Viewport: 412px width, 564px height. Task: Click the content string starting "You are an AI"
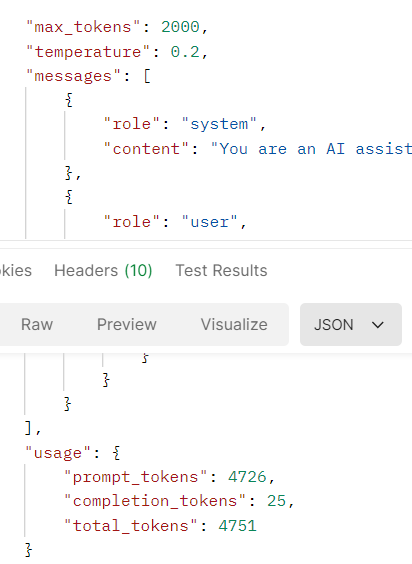(311, 149)
